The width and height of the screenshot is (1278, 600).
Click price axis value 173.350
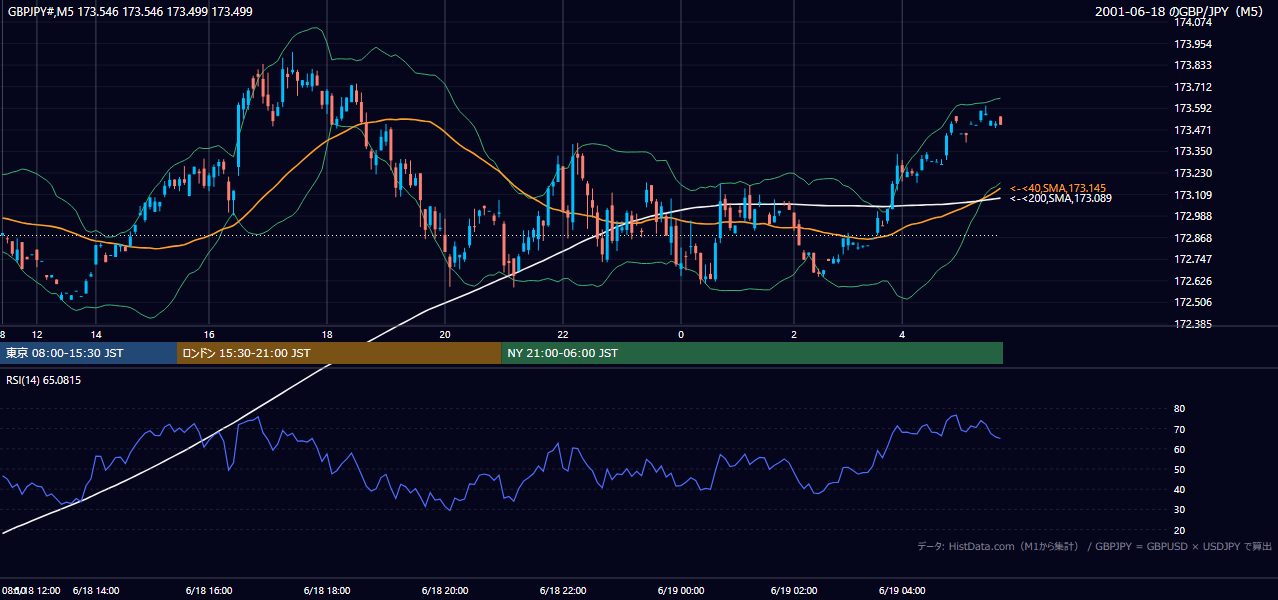click(x=1193, y=151)
